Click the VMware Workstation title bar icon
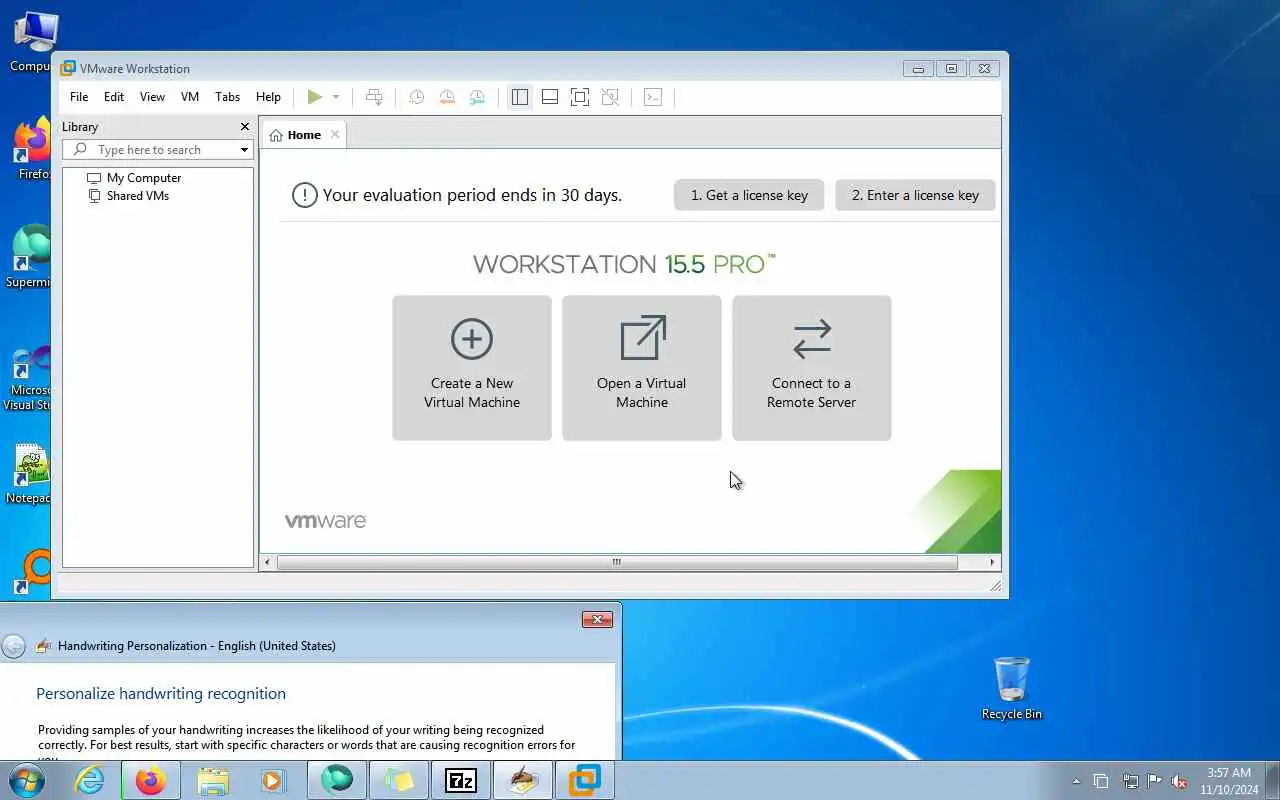This screenshot has width=1280, height=800. tap(68, 68)
